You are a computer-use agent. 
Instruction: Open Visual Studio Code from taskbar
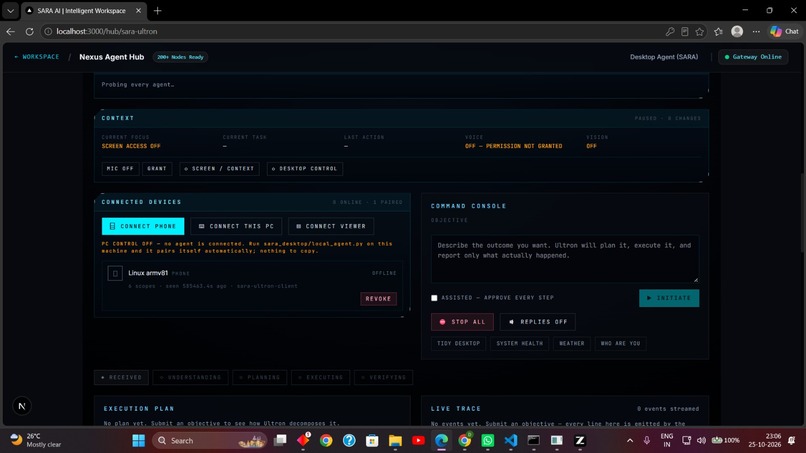point(510,441)
